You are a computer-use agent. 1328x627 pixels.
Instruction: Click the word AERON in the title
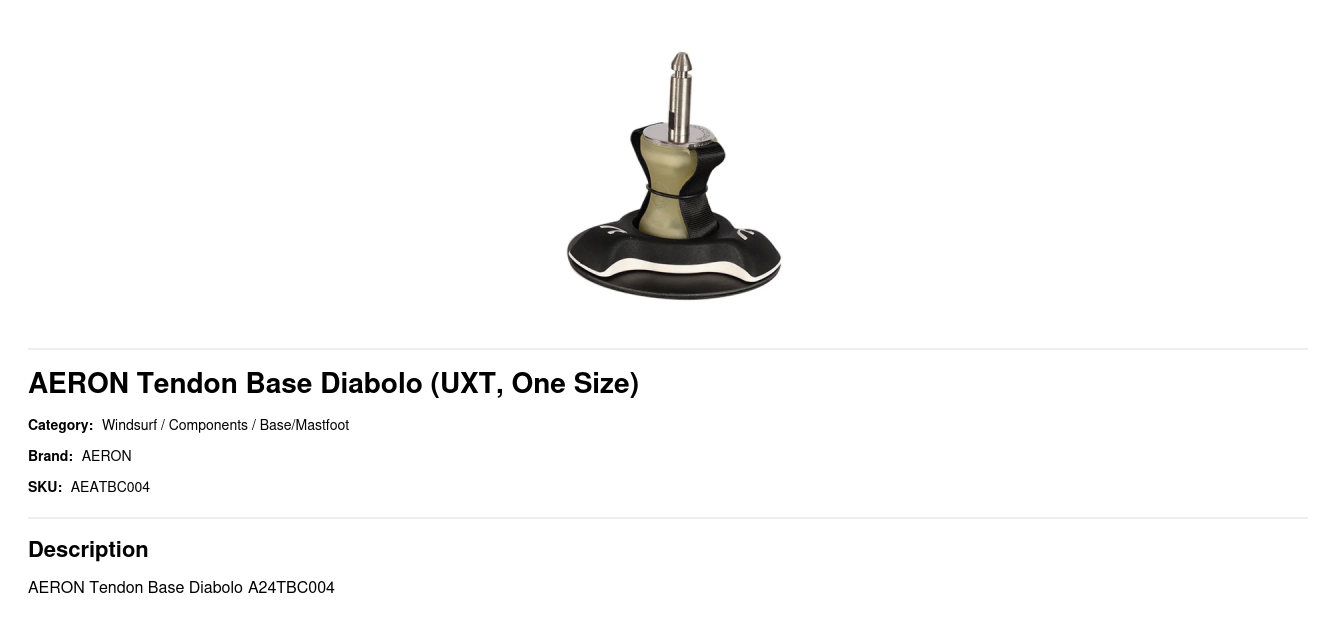[x=79, y=384]
